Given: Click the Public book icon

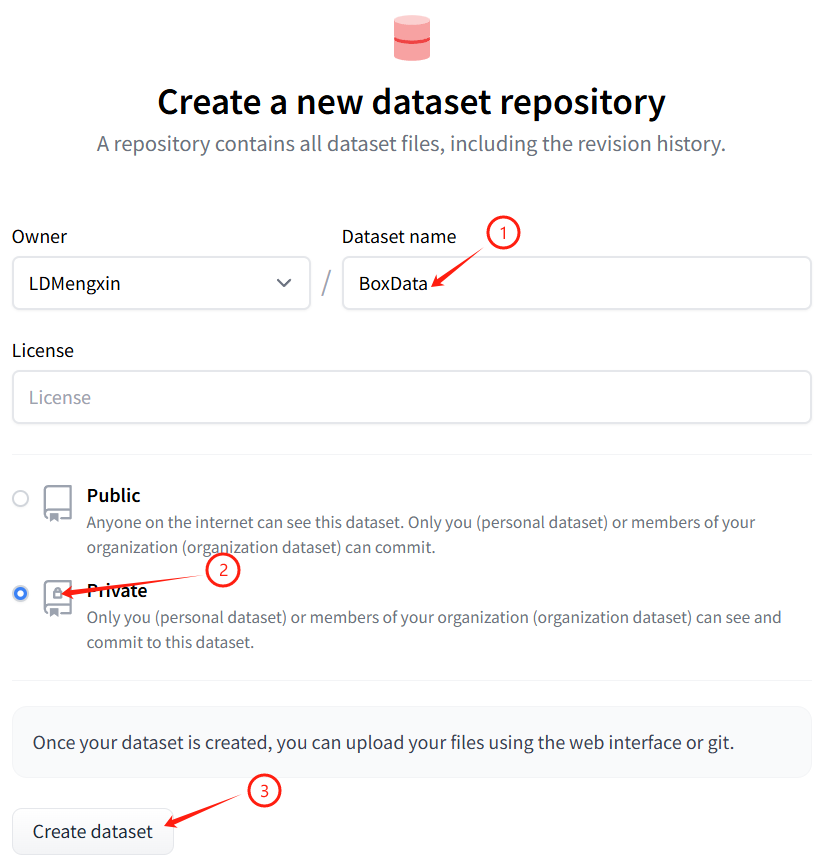Looking at the screenshot, I should [x=58, y=503].
